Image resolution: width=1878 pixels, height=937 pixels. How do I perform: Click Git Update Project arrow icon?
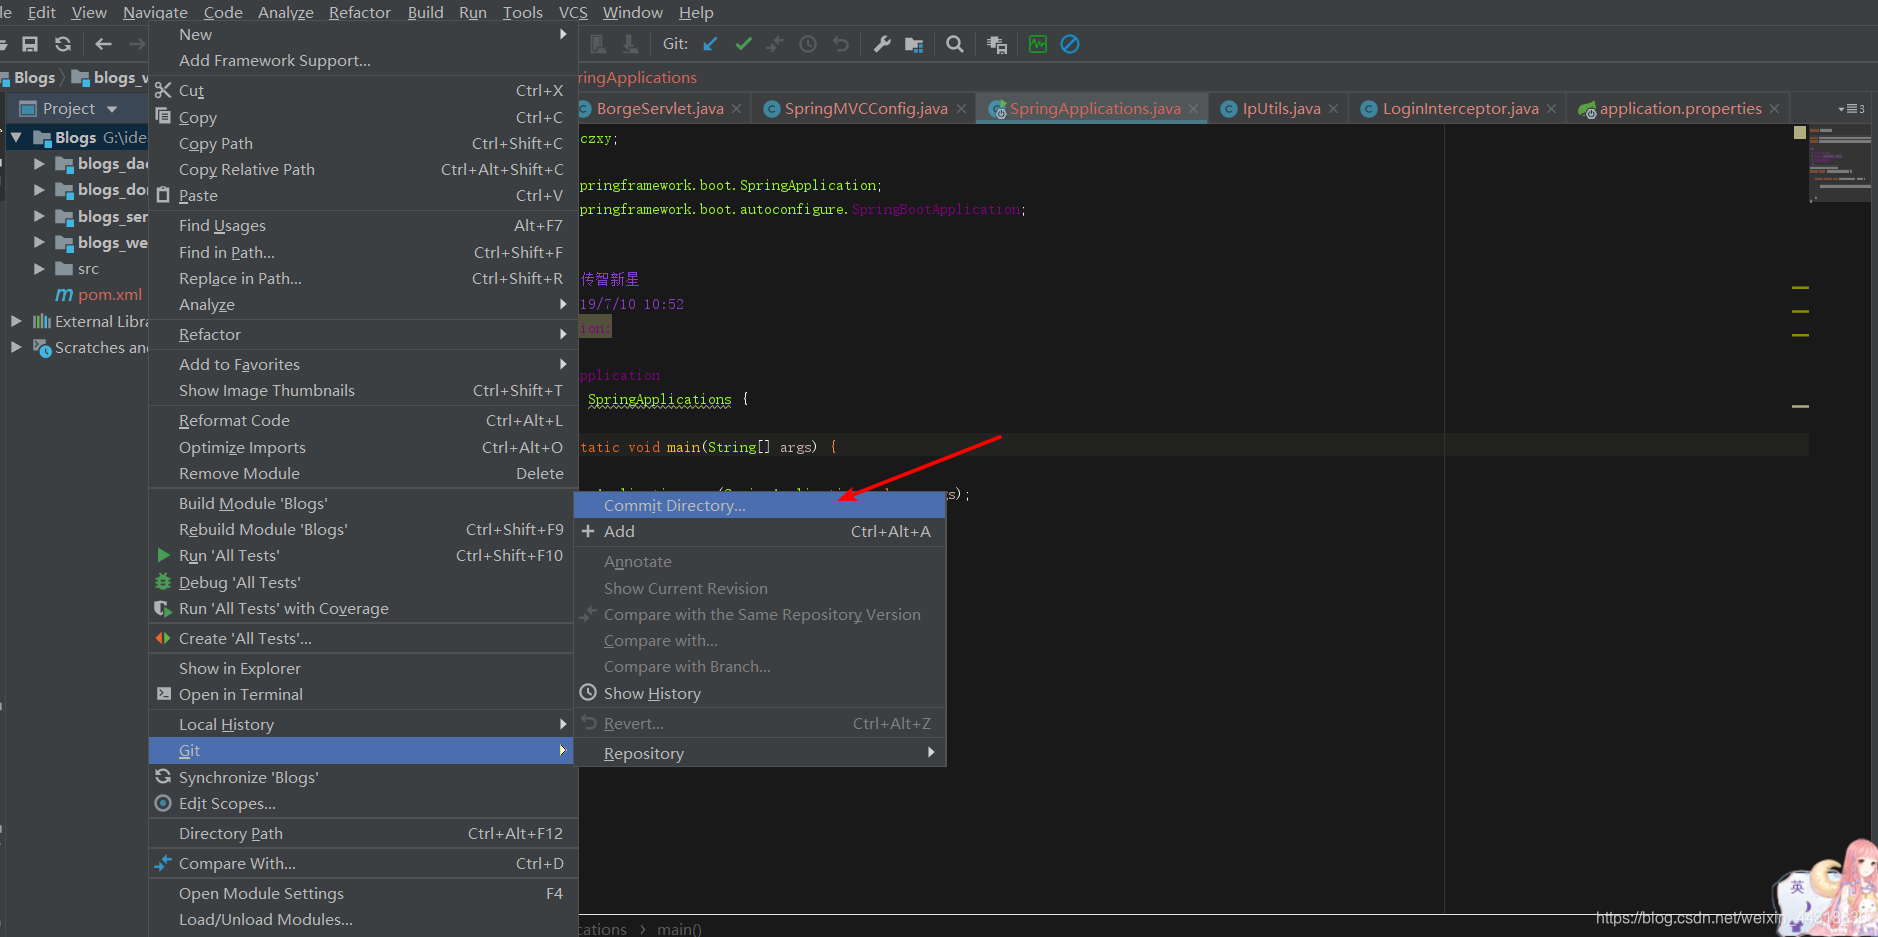pyautogui.click(x=710, y=44)
